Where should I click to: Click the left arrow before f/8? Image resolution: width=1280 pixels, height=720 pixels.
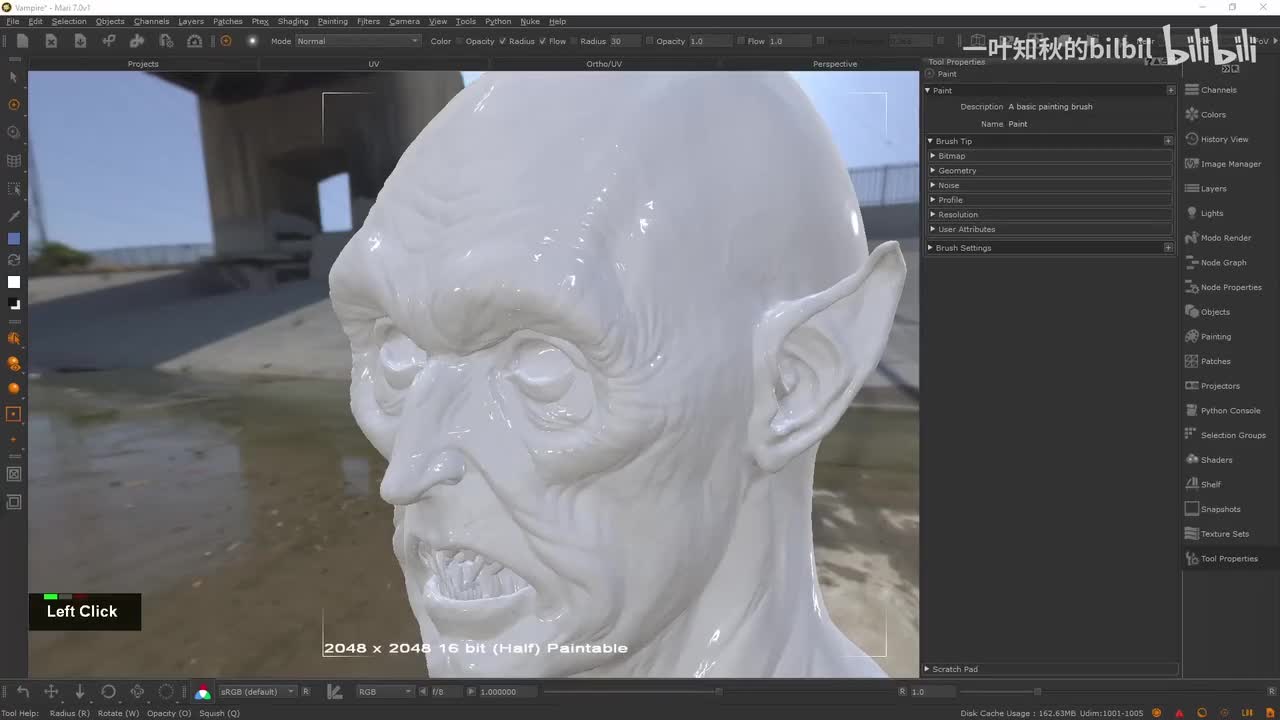click(x=423, y=691)
